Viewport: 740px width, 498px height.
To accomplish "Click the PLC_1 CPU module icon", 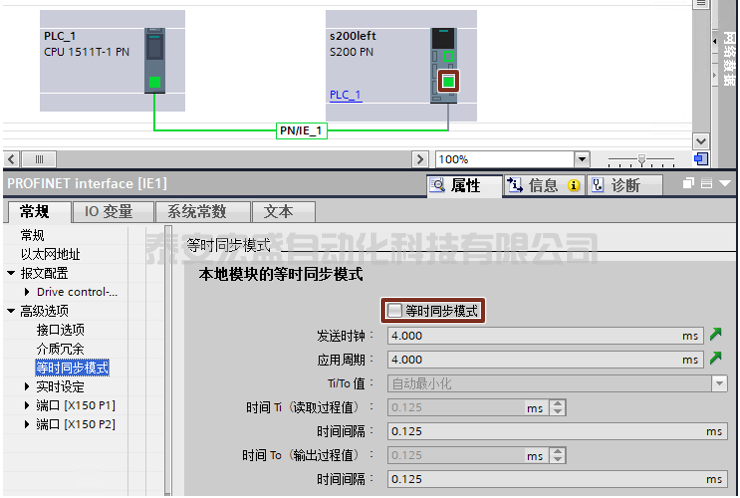I will (155, 60).
